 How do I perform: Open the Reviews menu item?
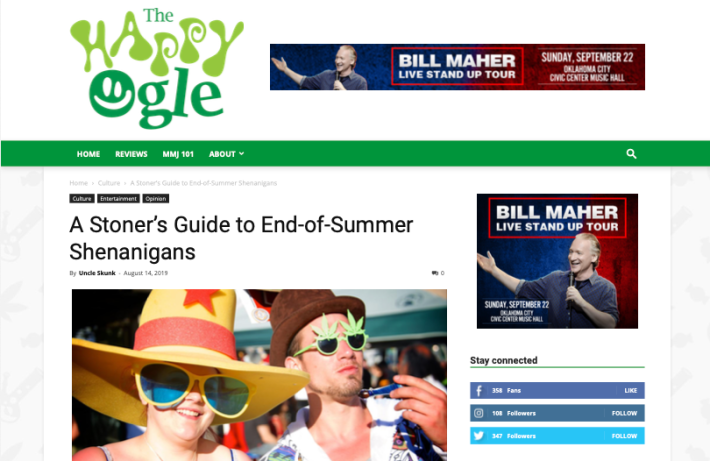tap(131, 154)
